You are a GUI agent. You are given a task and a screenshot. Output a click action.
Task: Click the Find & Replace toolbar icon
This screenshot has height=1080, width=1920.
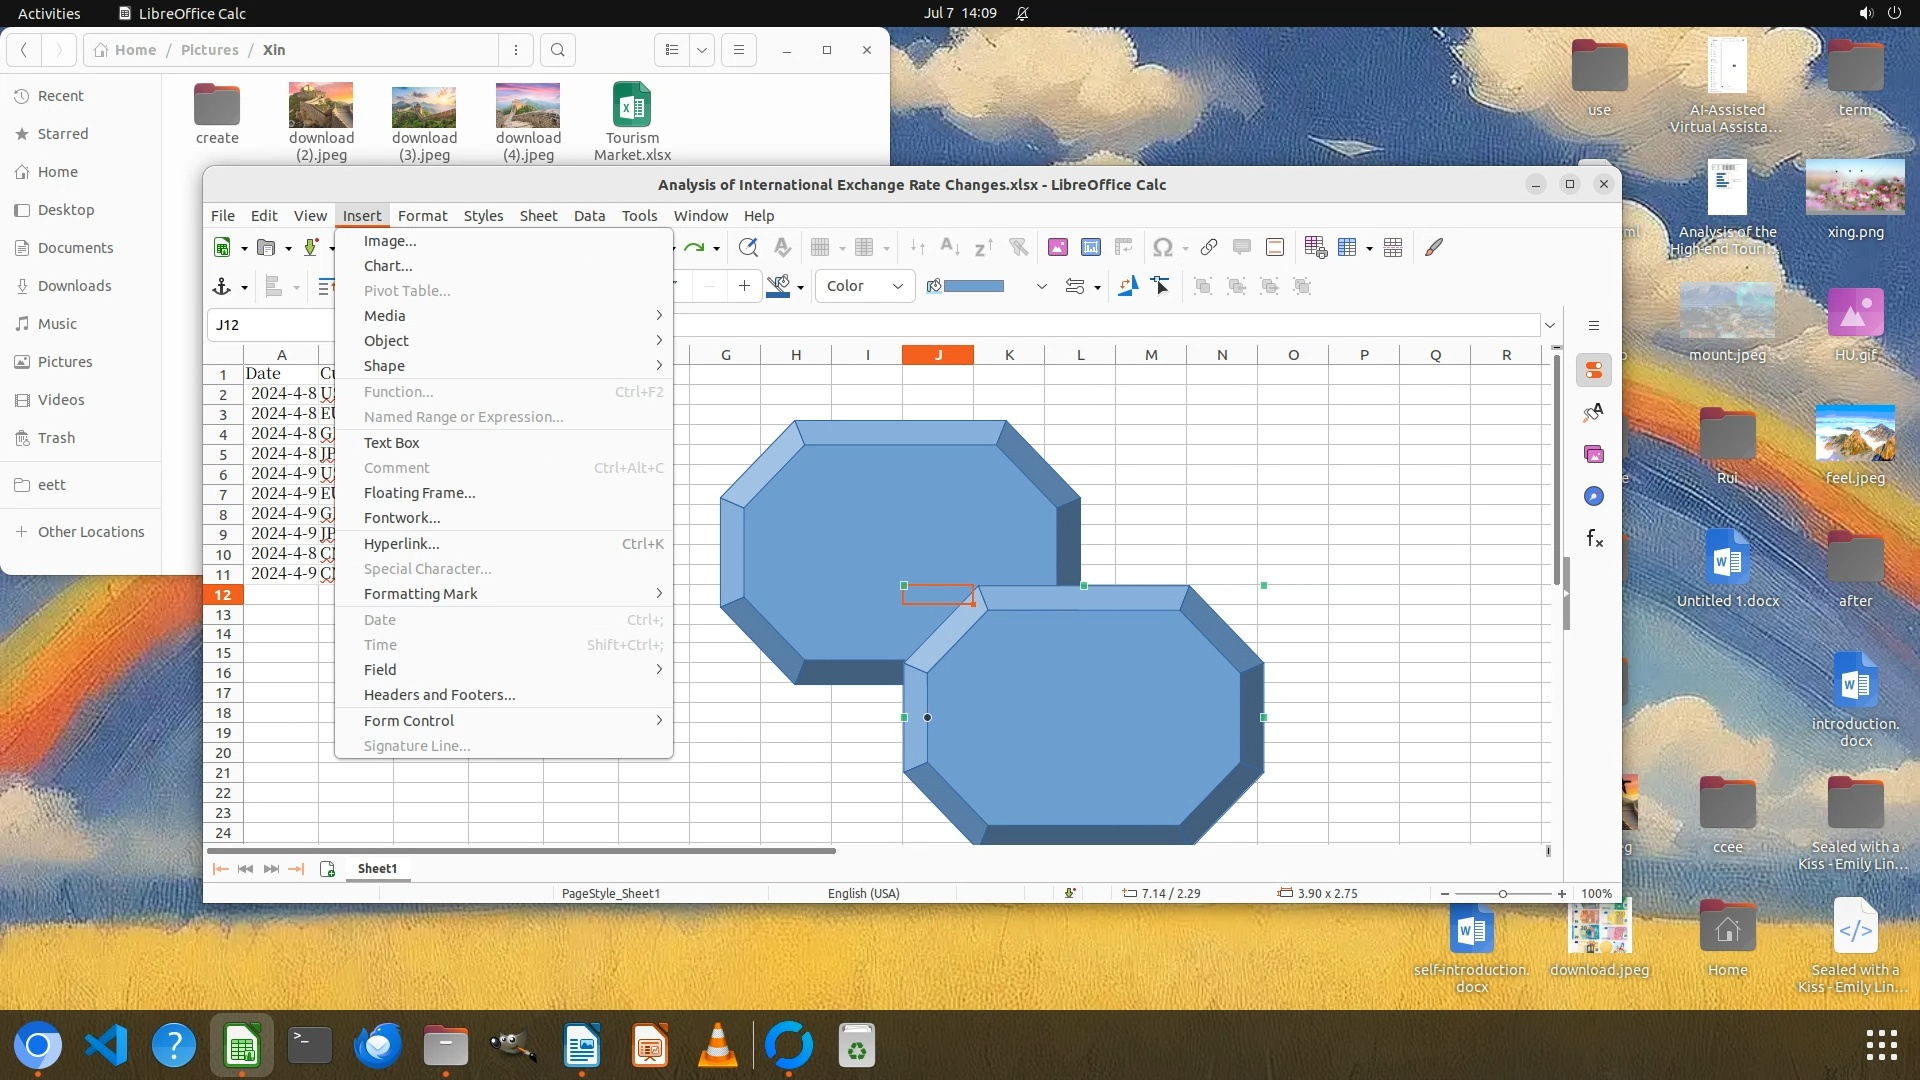coord(747,247)
